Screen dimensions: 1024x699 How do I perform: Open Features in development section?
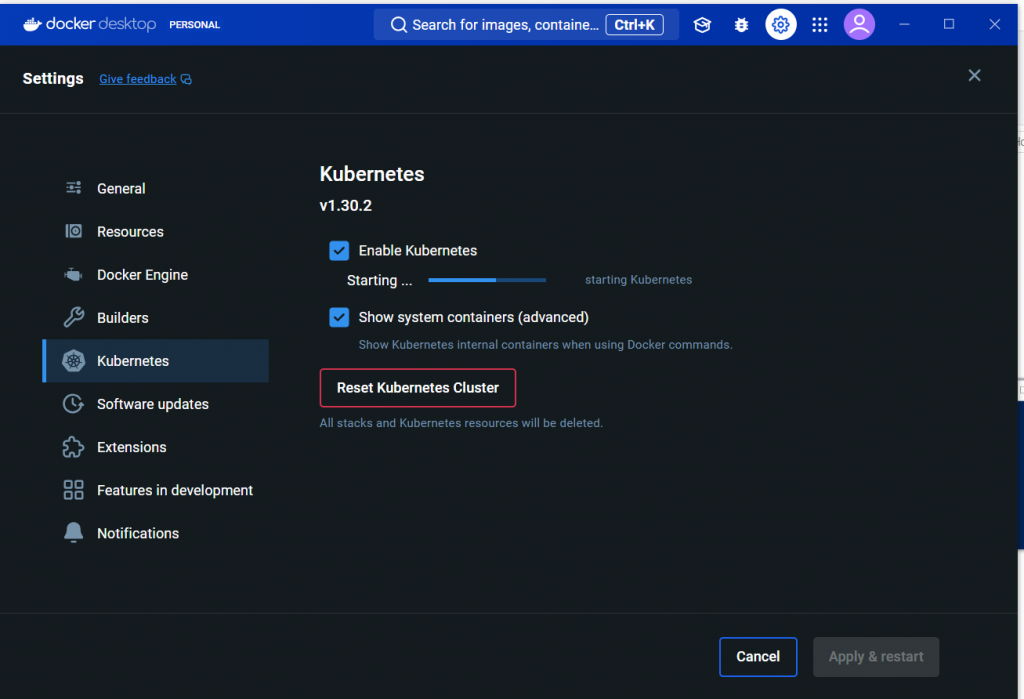pyautogui.click(x=155, y=490)
